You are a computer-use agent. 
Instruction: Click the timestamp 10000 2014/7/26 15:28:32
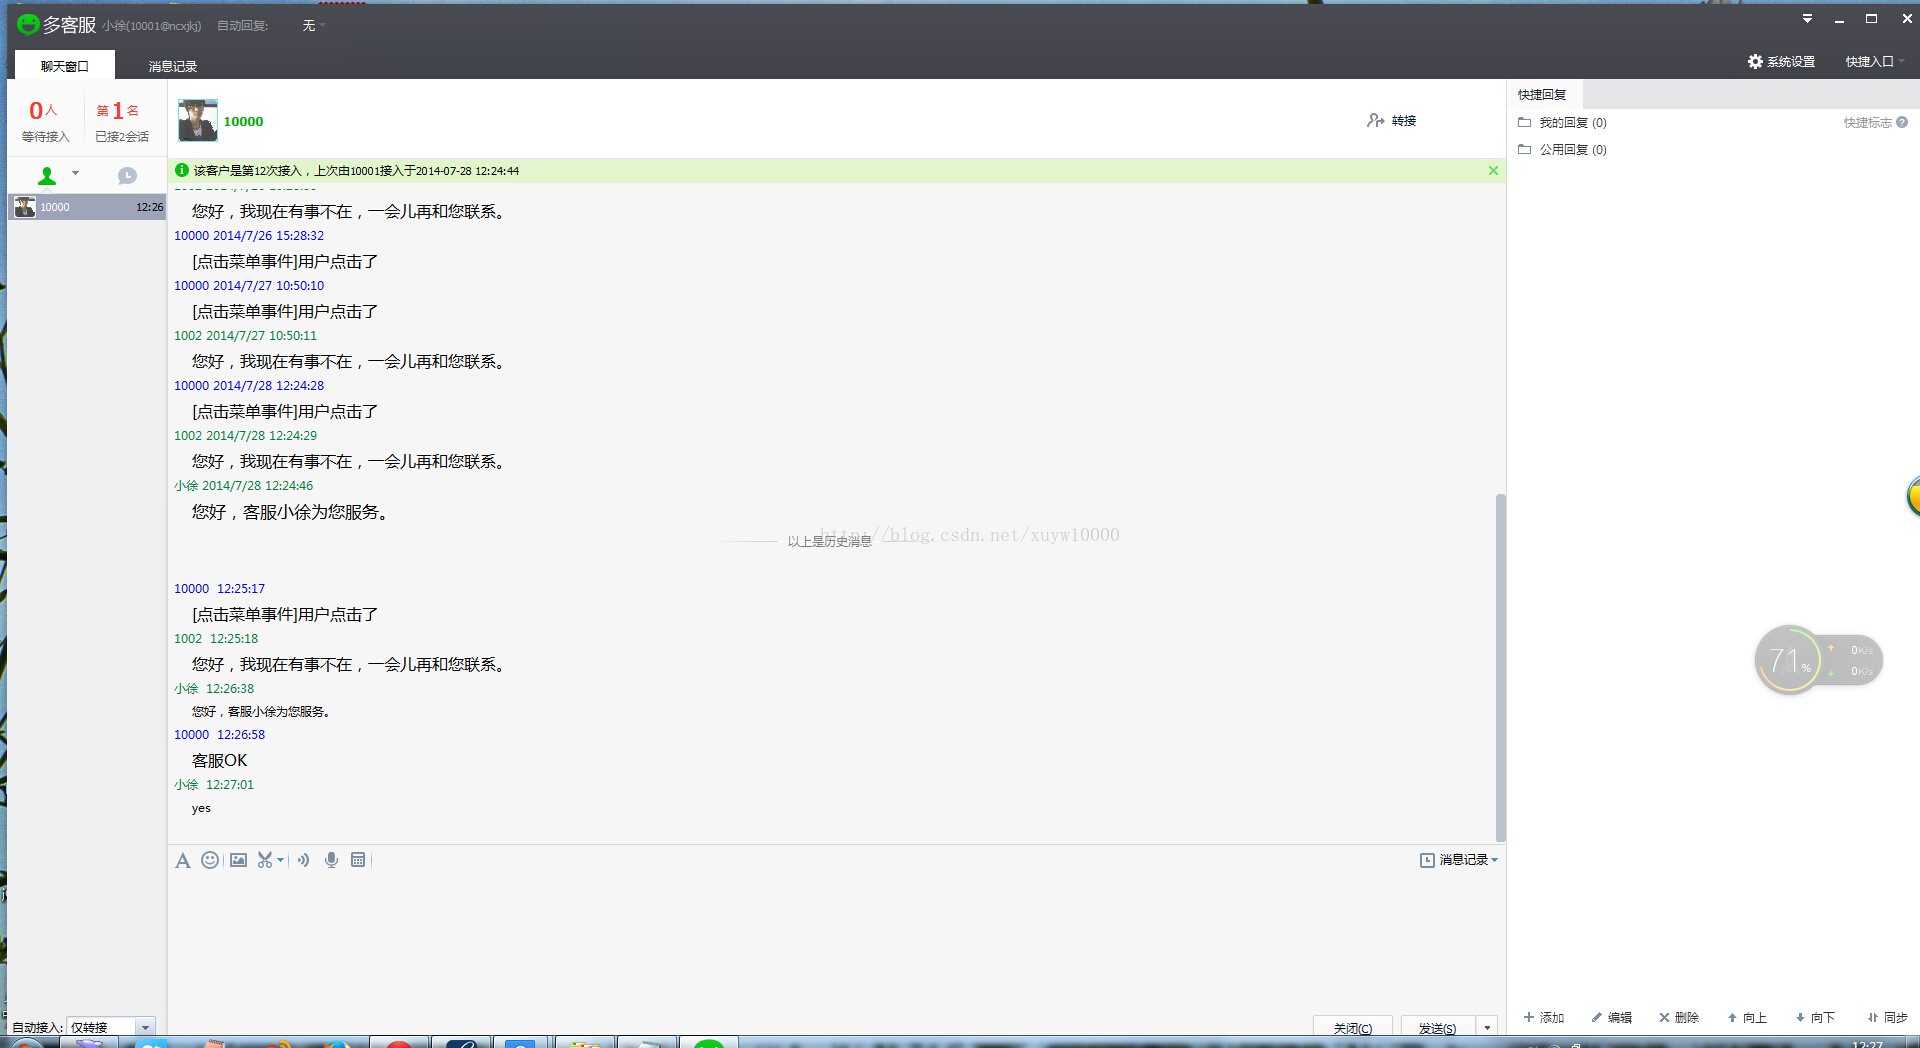coord(249,236)
